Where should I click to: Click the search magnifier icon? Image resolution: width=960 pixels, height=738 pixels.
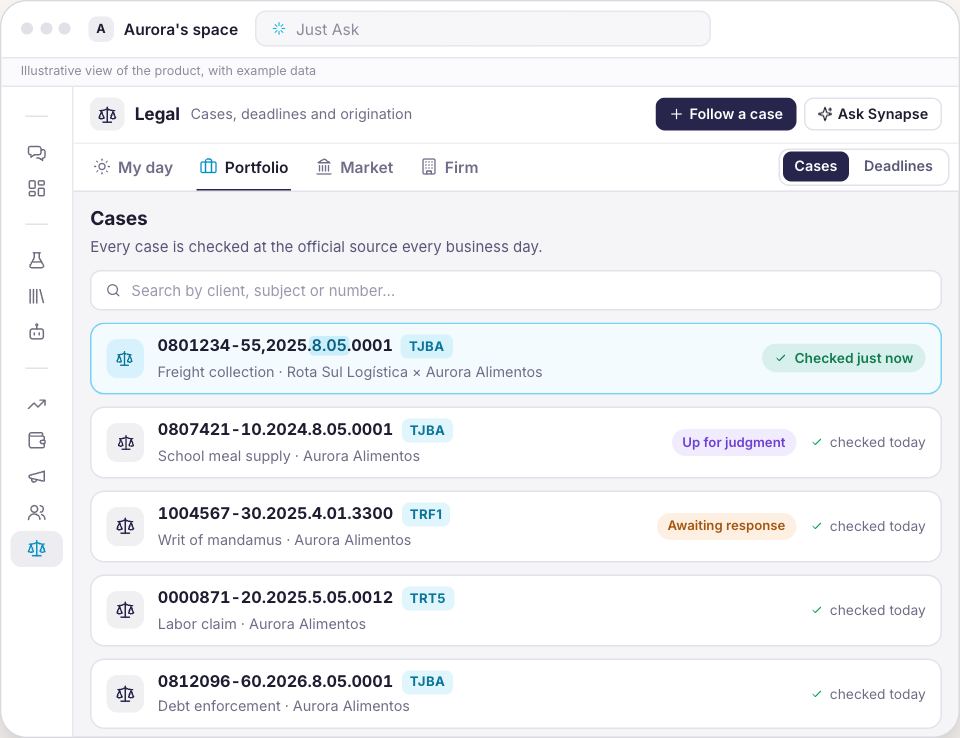tap(113, 290)
